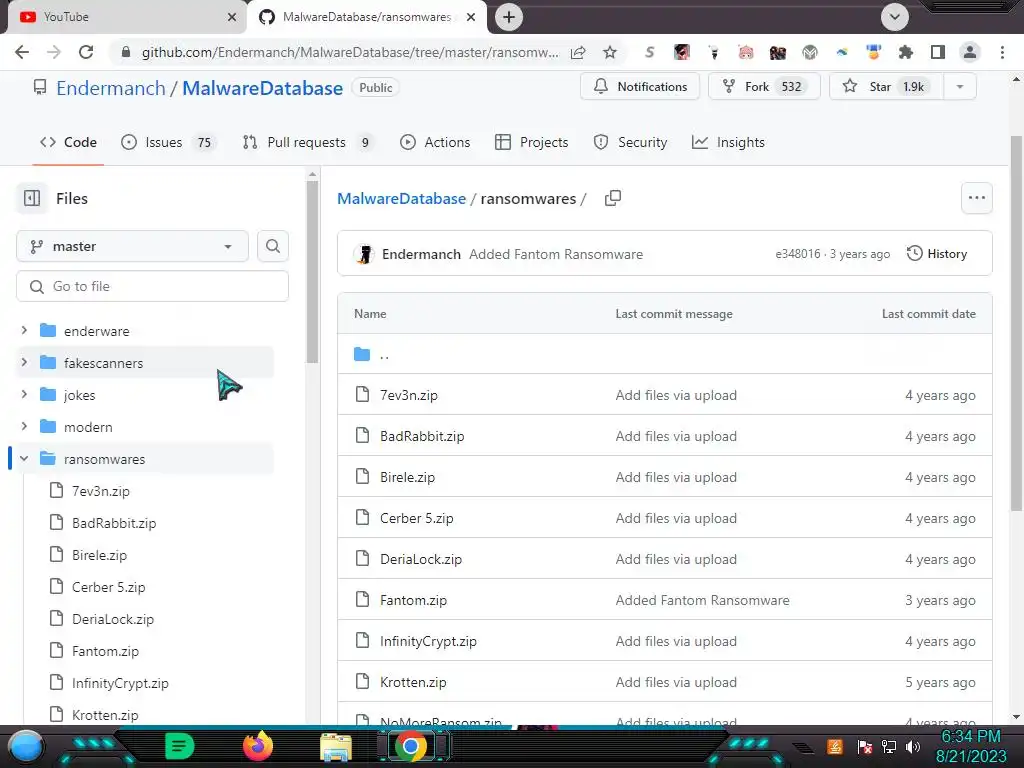Open the Projects tab
This screenshot has height=768, width=1024.
pyautogui.click(x=532, y=142)
